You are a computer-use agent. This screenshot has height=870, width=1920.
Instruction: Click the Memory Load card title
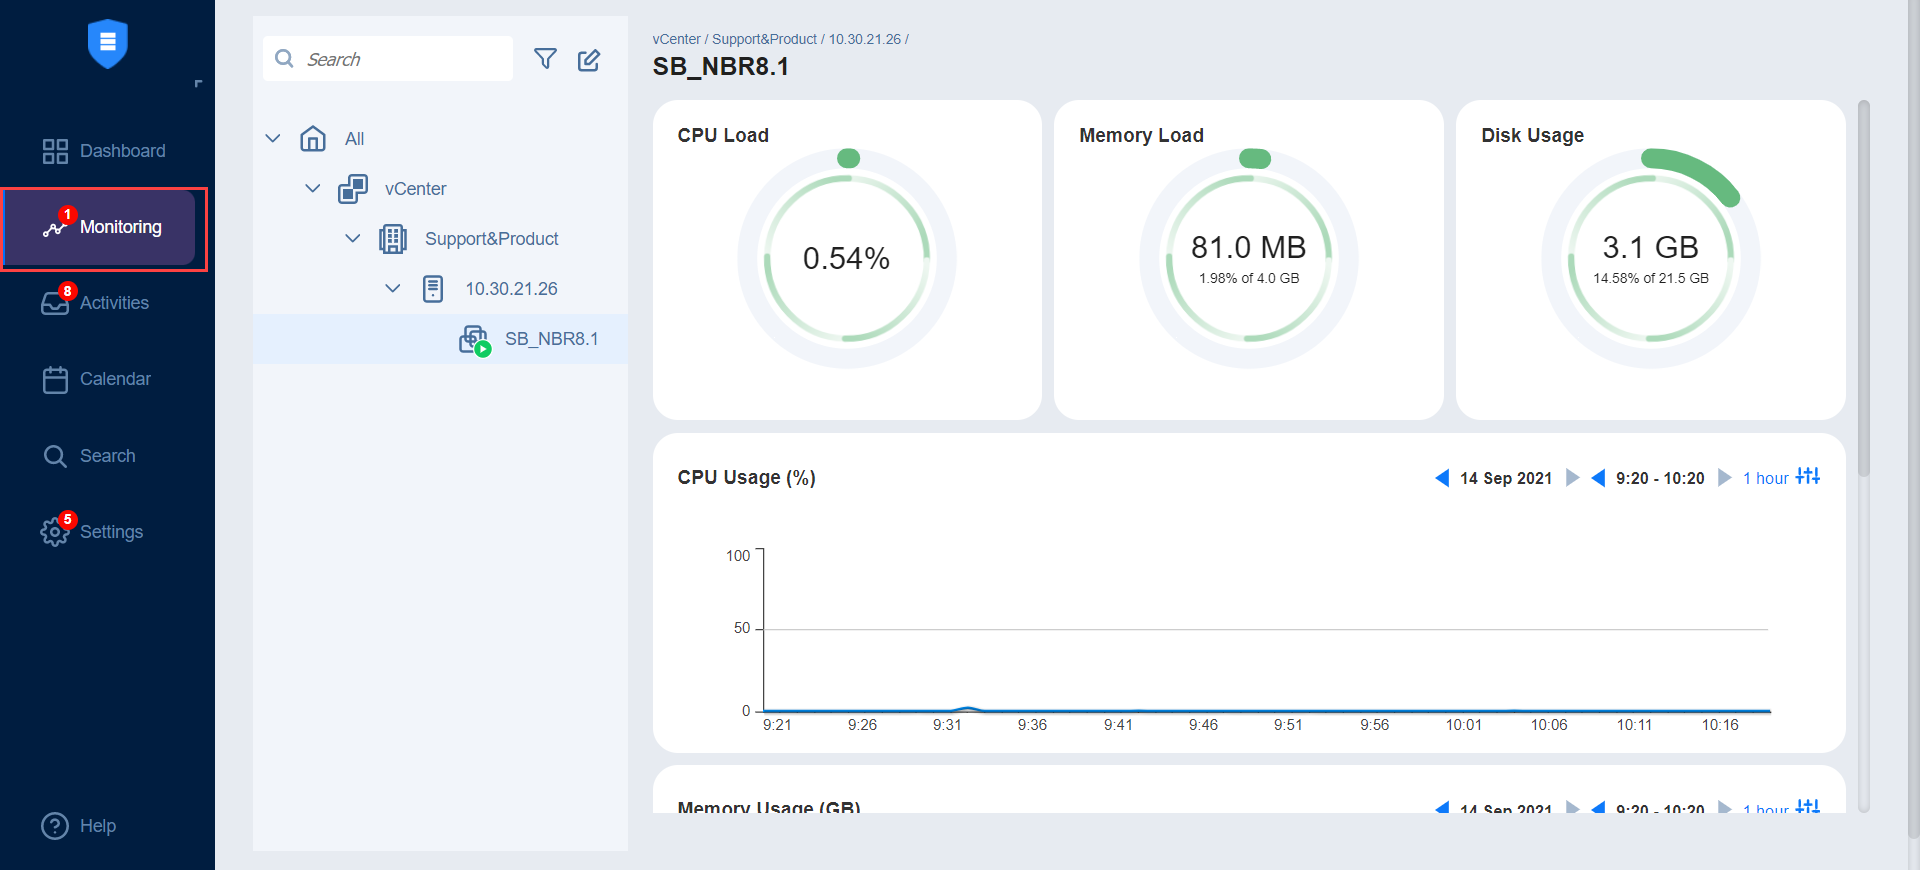[1141, 135]
